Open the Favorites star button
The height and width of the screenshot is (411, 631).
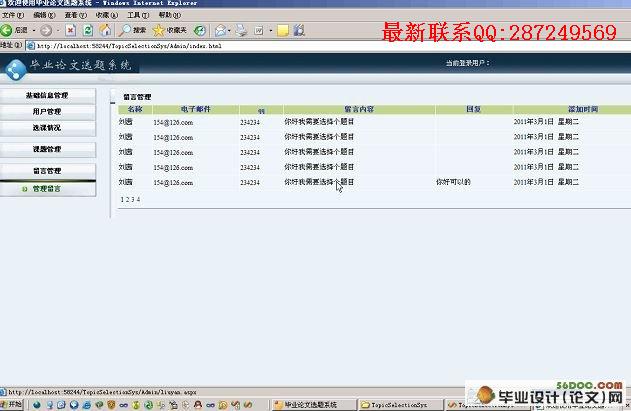click(159, 30)
